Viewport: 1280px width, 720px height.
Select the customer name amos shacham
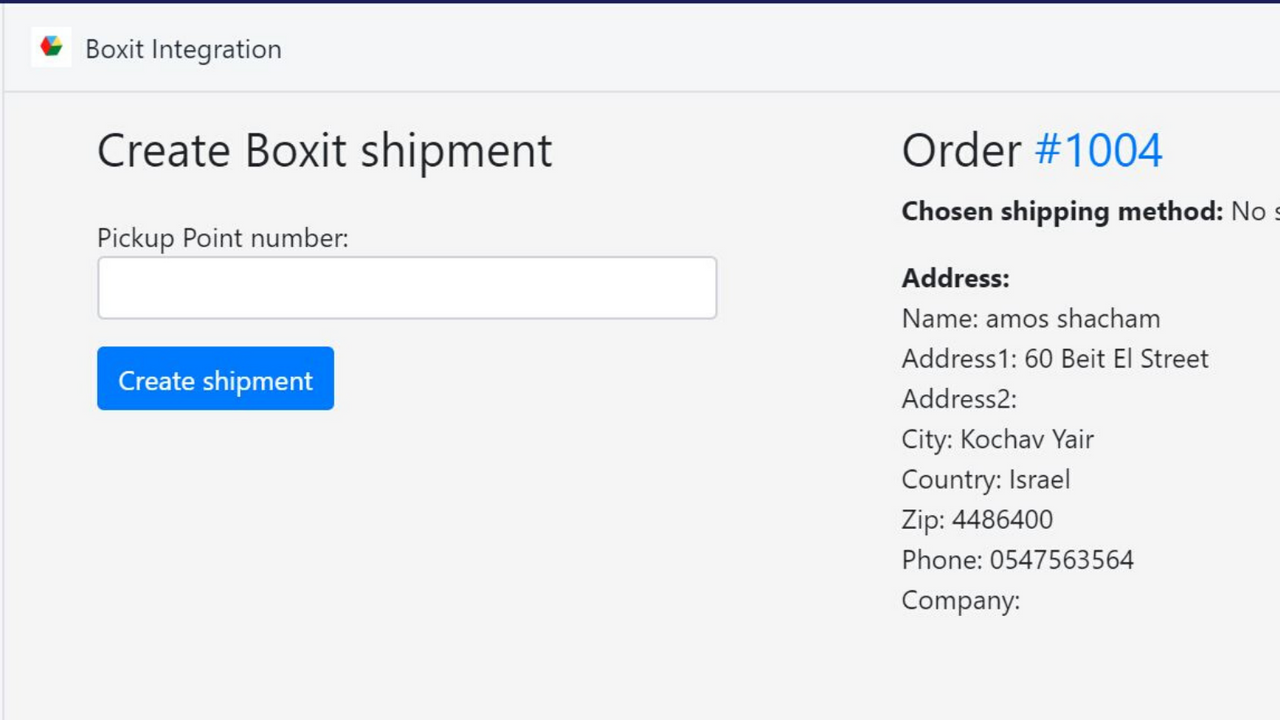1030,318
